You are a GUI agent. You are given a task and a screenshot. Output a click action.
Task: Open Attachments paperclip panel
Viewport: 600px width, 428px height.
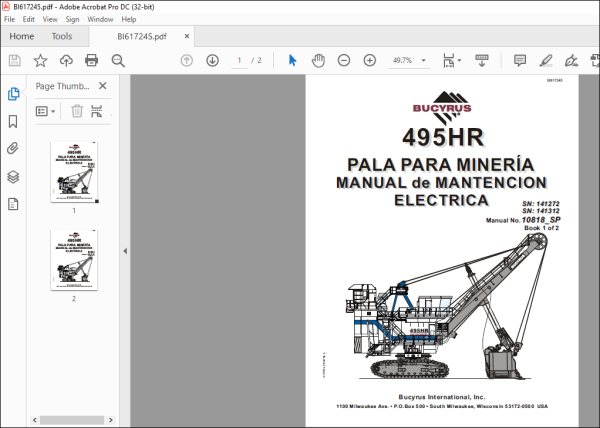(13, 148)
